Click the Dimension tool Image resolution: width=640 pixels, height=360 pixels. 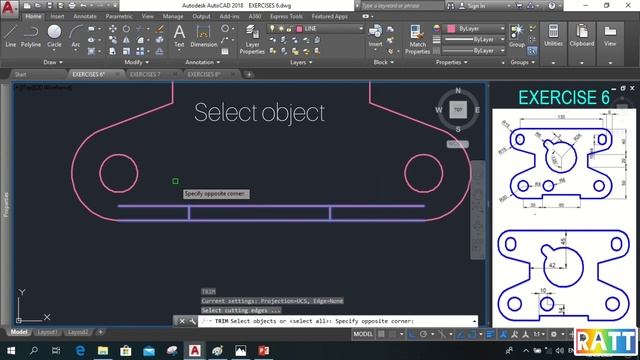(x=203, y=36)
